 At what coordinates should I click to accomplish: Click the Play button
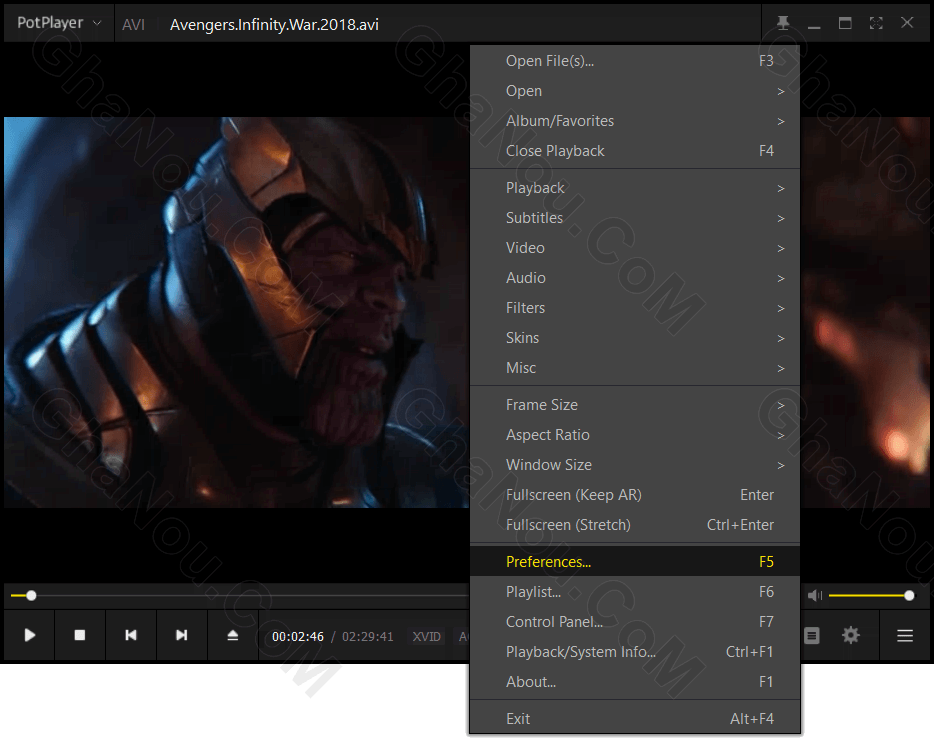(30, 636)
